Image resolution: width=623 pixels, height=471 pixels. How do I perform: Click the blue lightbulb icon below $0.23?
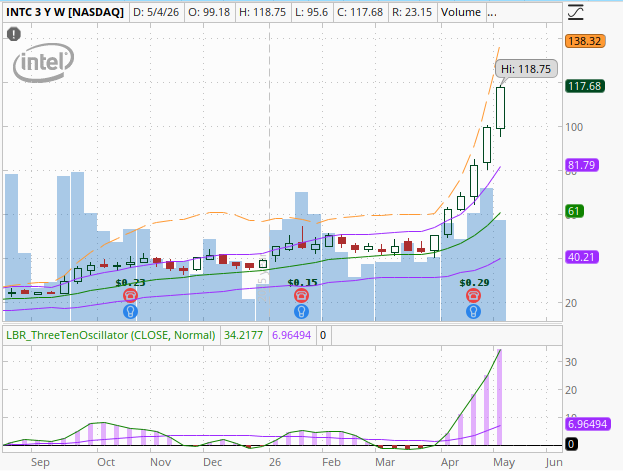coord(130,311)
